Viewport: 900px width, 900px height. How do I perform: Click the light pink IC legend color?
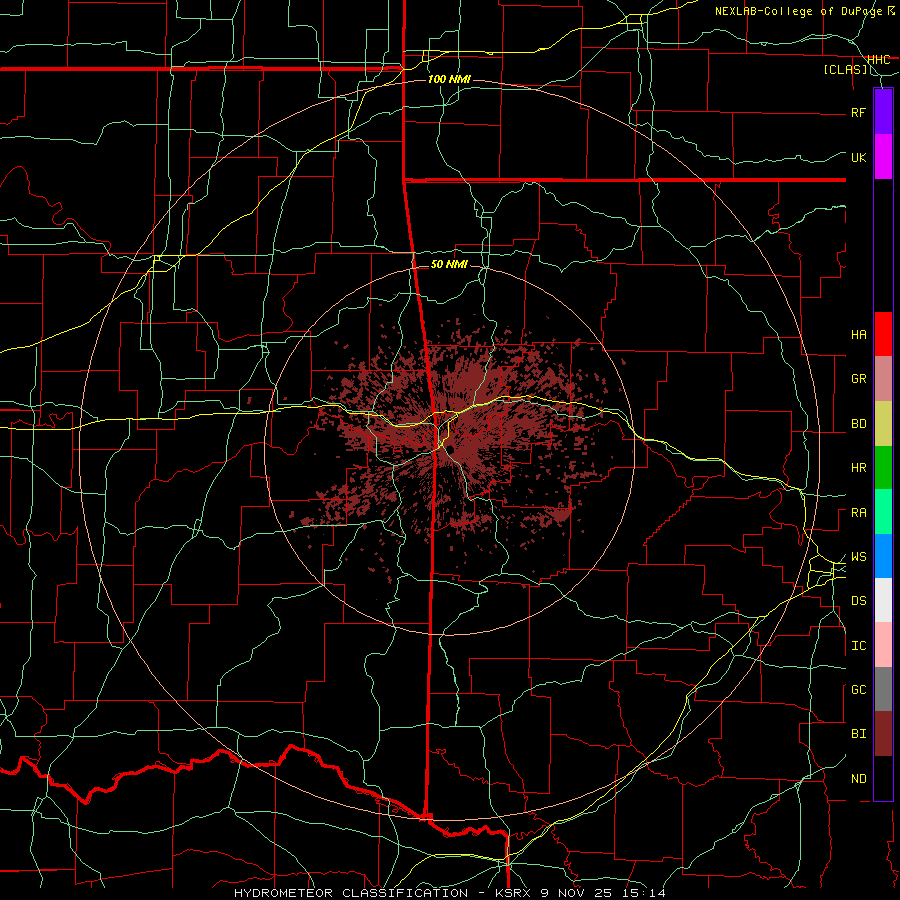coord(883,645)
